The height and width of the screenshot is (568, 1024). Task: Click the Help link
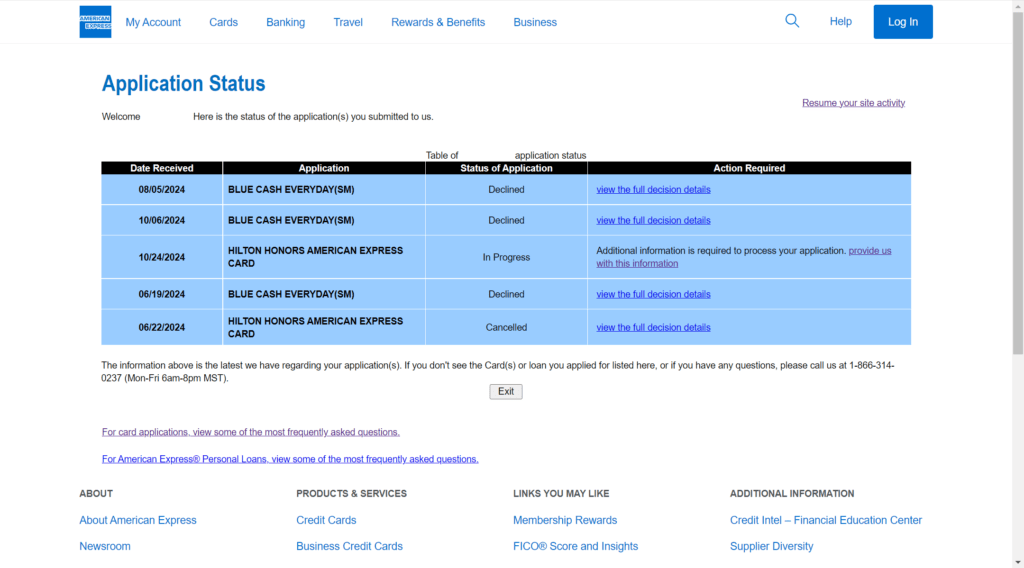point(840,22)
